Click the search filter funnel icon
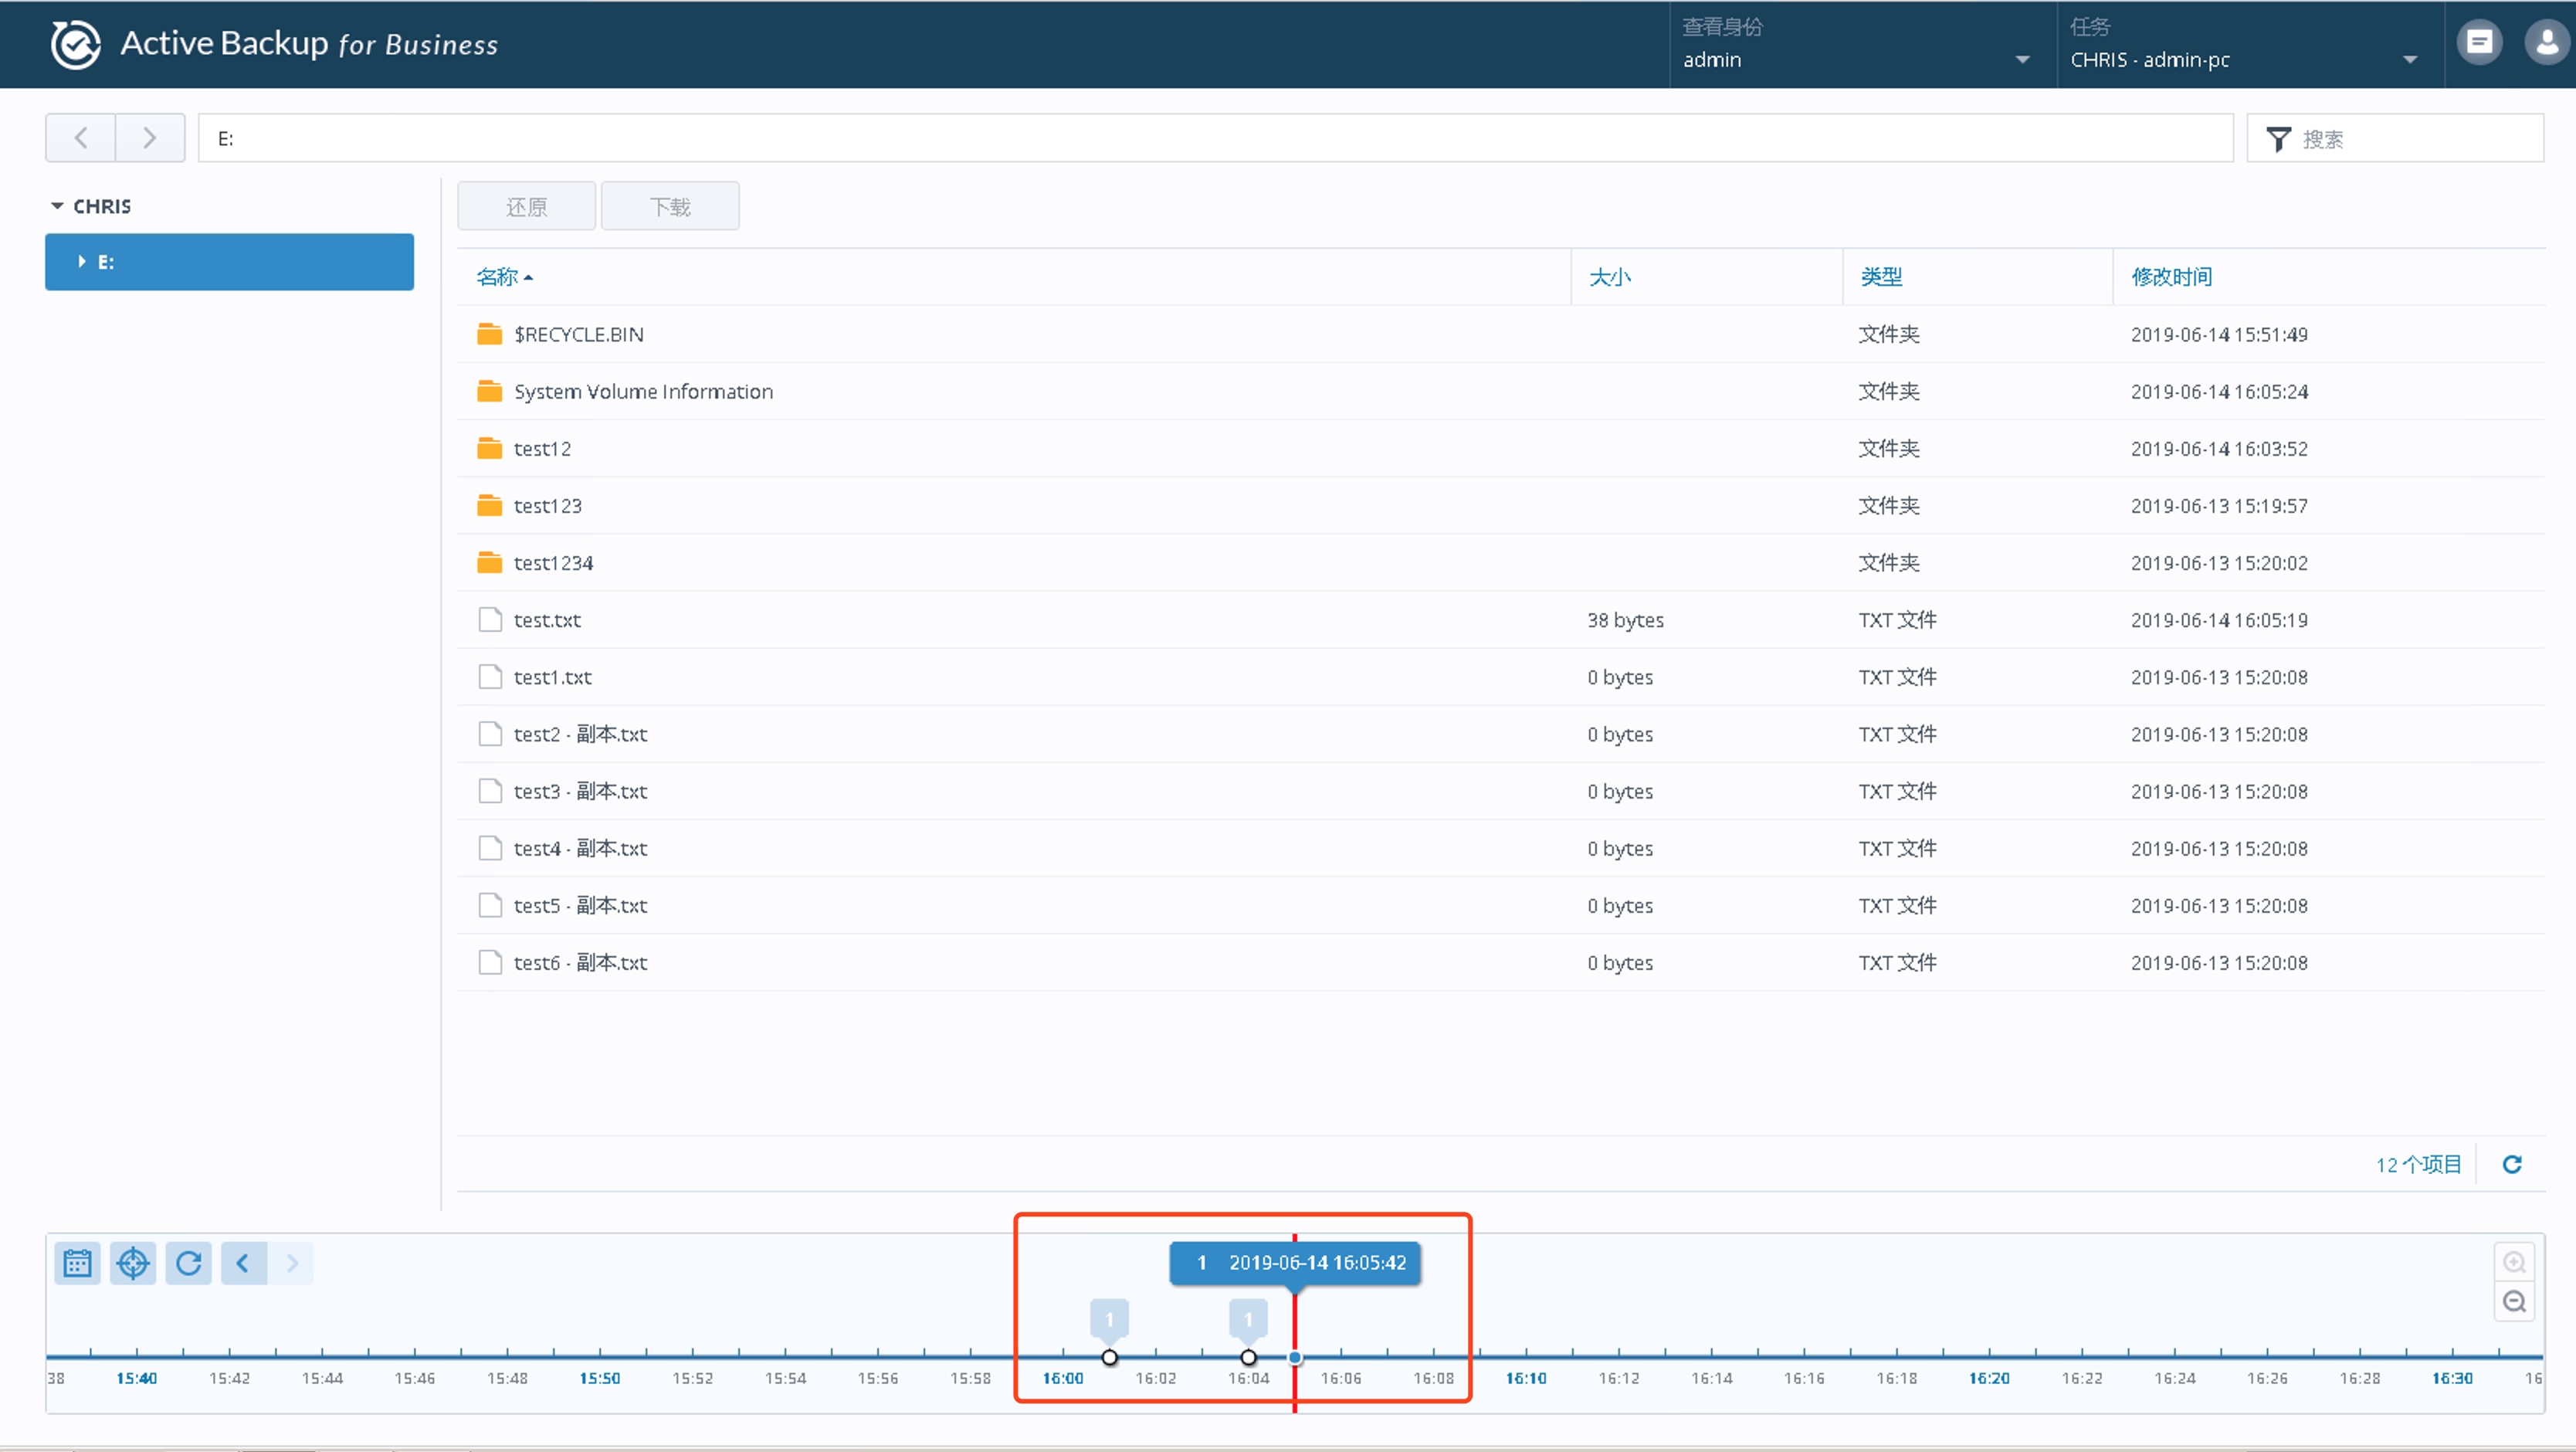 coord(2278,139)
